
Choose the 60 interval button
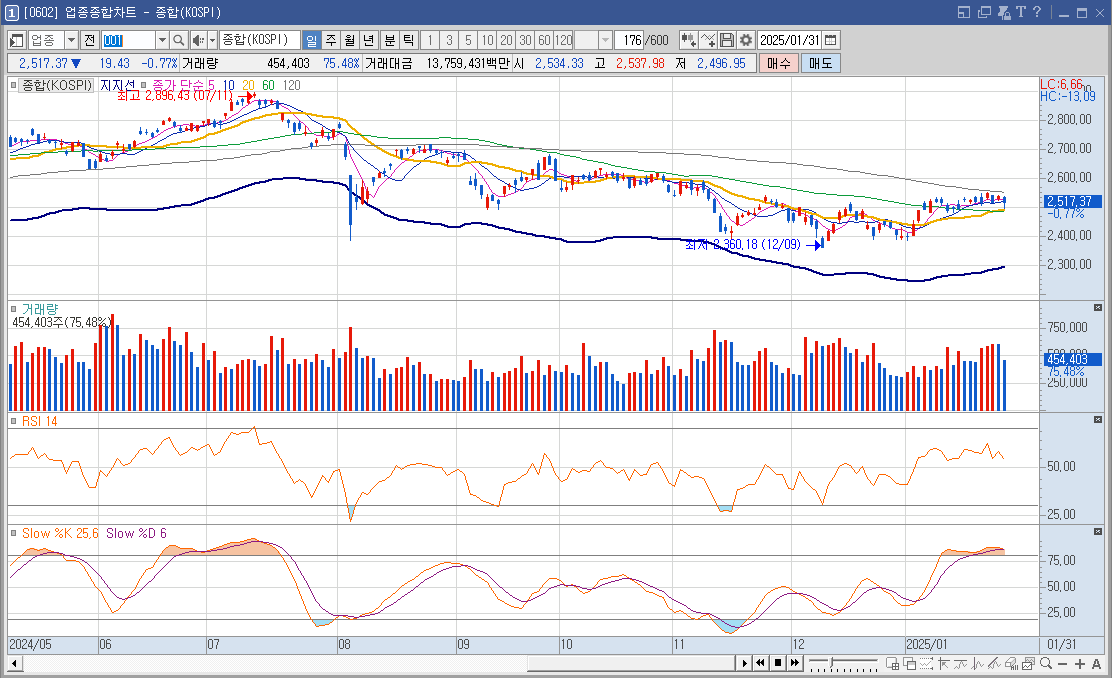(x=545, y=40)
